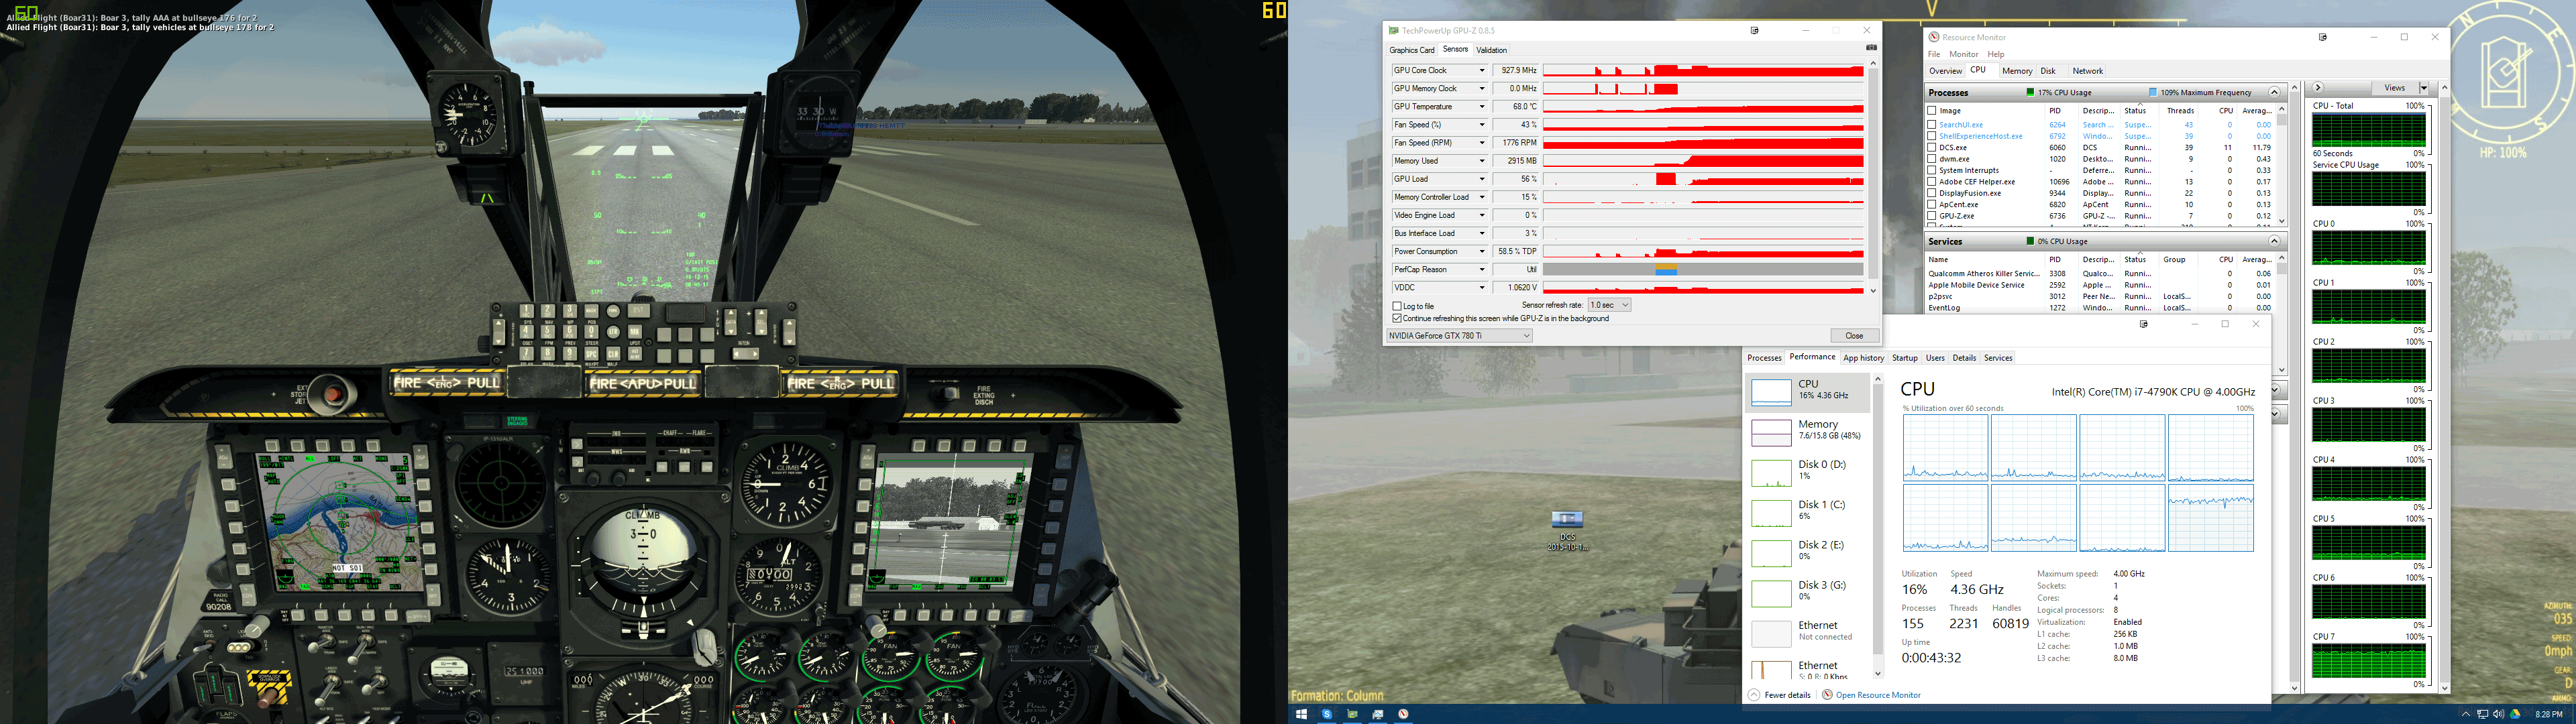Open the Network tab in Resource Monitor
Screen dimensions: 2576x724
pyautogui.click(x=2087, y=71)
